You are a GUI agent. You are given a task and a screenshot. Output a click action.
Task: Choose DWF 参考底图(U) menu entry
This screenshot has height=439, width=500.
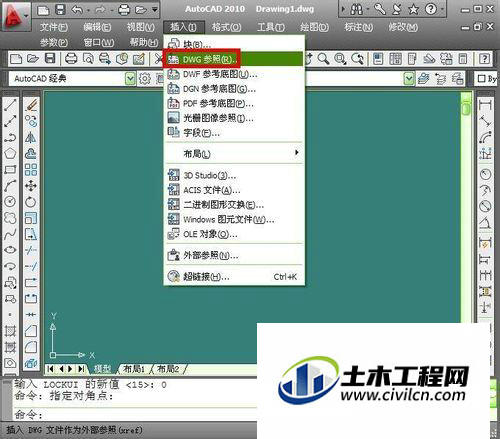click(234, 74)
